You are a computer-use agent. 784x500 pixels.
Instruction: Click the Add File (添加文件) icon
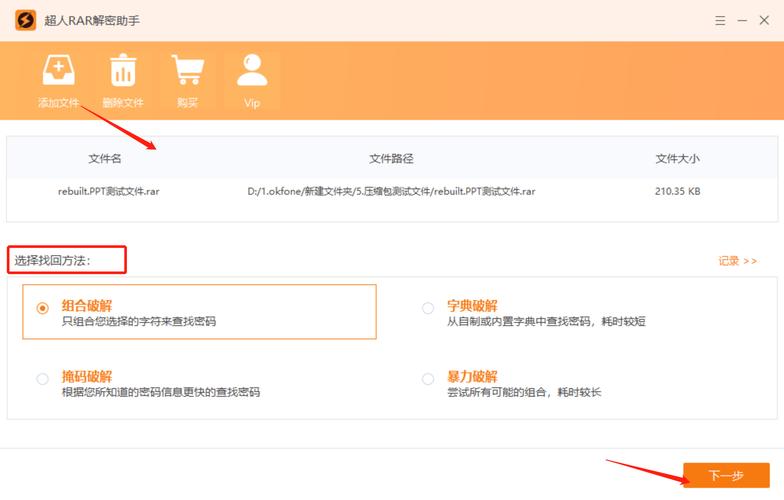click(x=58, y=70)
